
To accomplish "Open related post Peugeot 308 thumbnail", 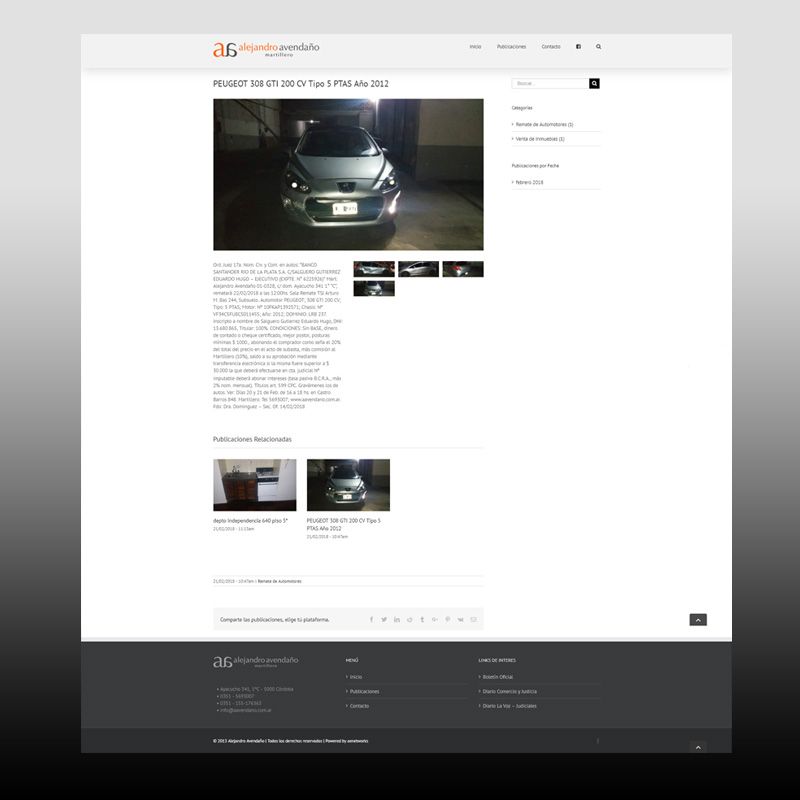I will (x=348, y=485).
